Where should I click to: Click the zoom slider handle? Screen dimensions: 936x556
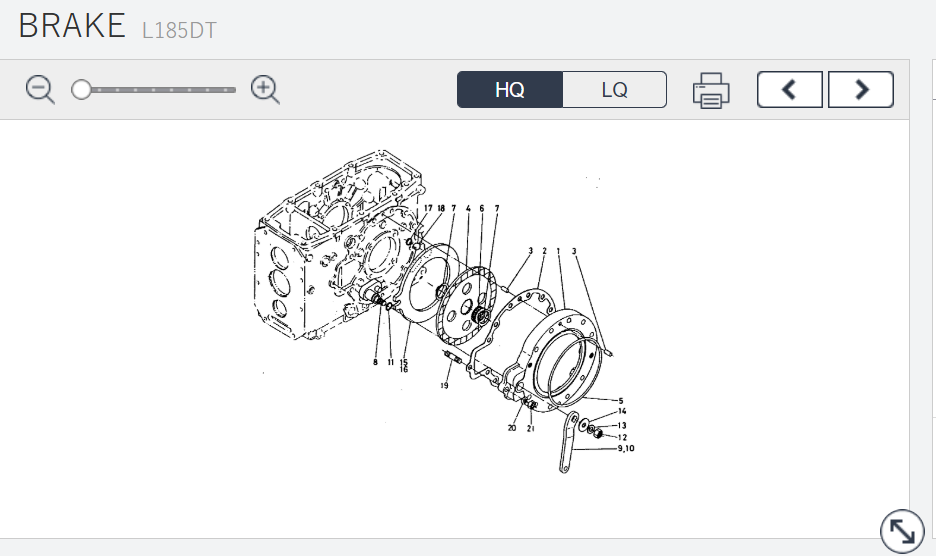tap(81, 90)
